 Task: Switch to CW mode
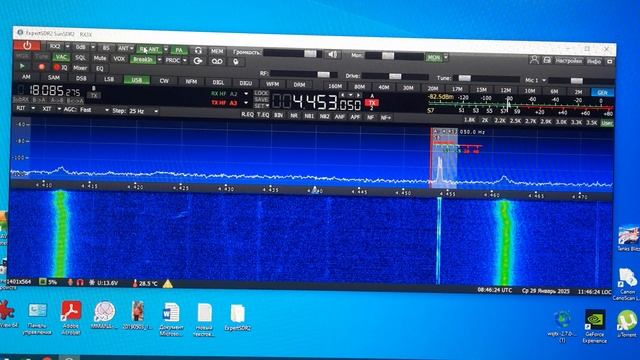click(x=164, y=80)
